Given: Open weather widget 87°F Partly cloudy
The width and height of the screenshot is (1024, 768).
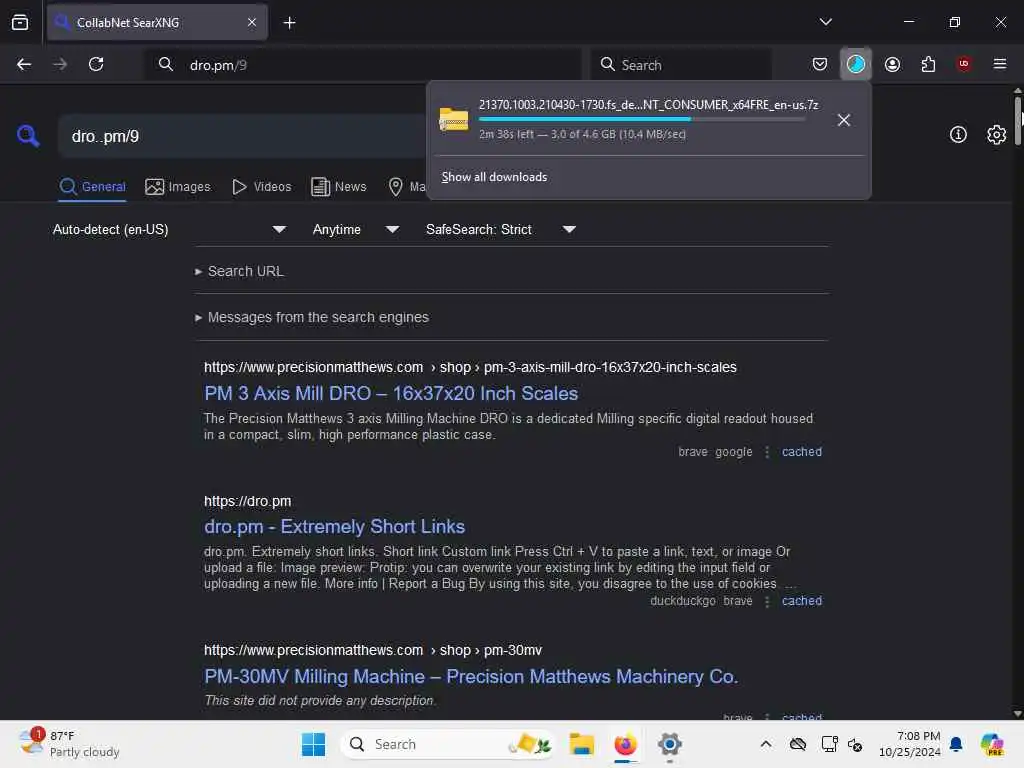Looking at the screenshot, I should [69, 744].
